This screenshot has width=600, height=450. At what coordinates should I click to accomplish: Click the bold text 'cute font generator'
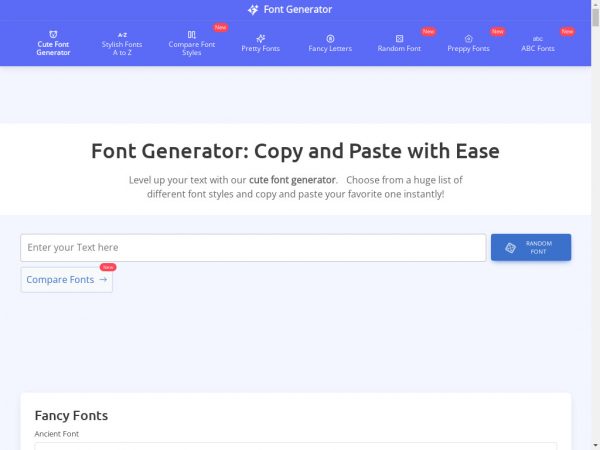point(292,180)
